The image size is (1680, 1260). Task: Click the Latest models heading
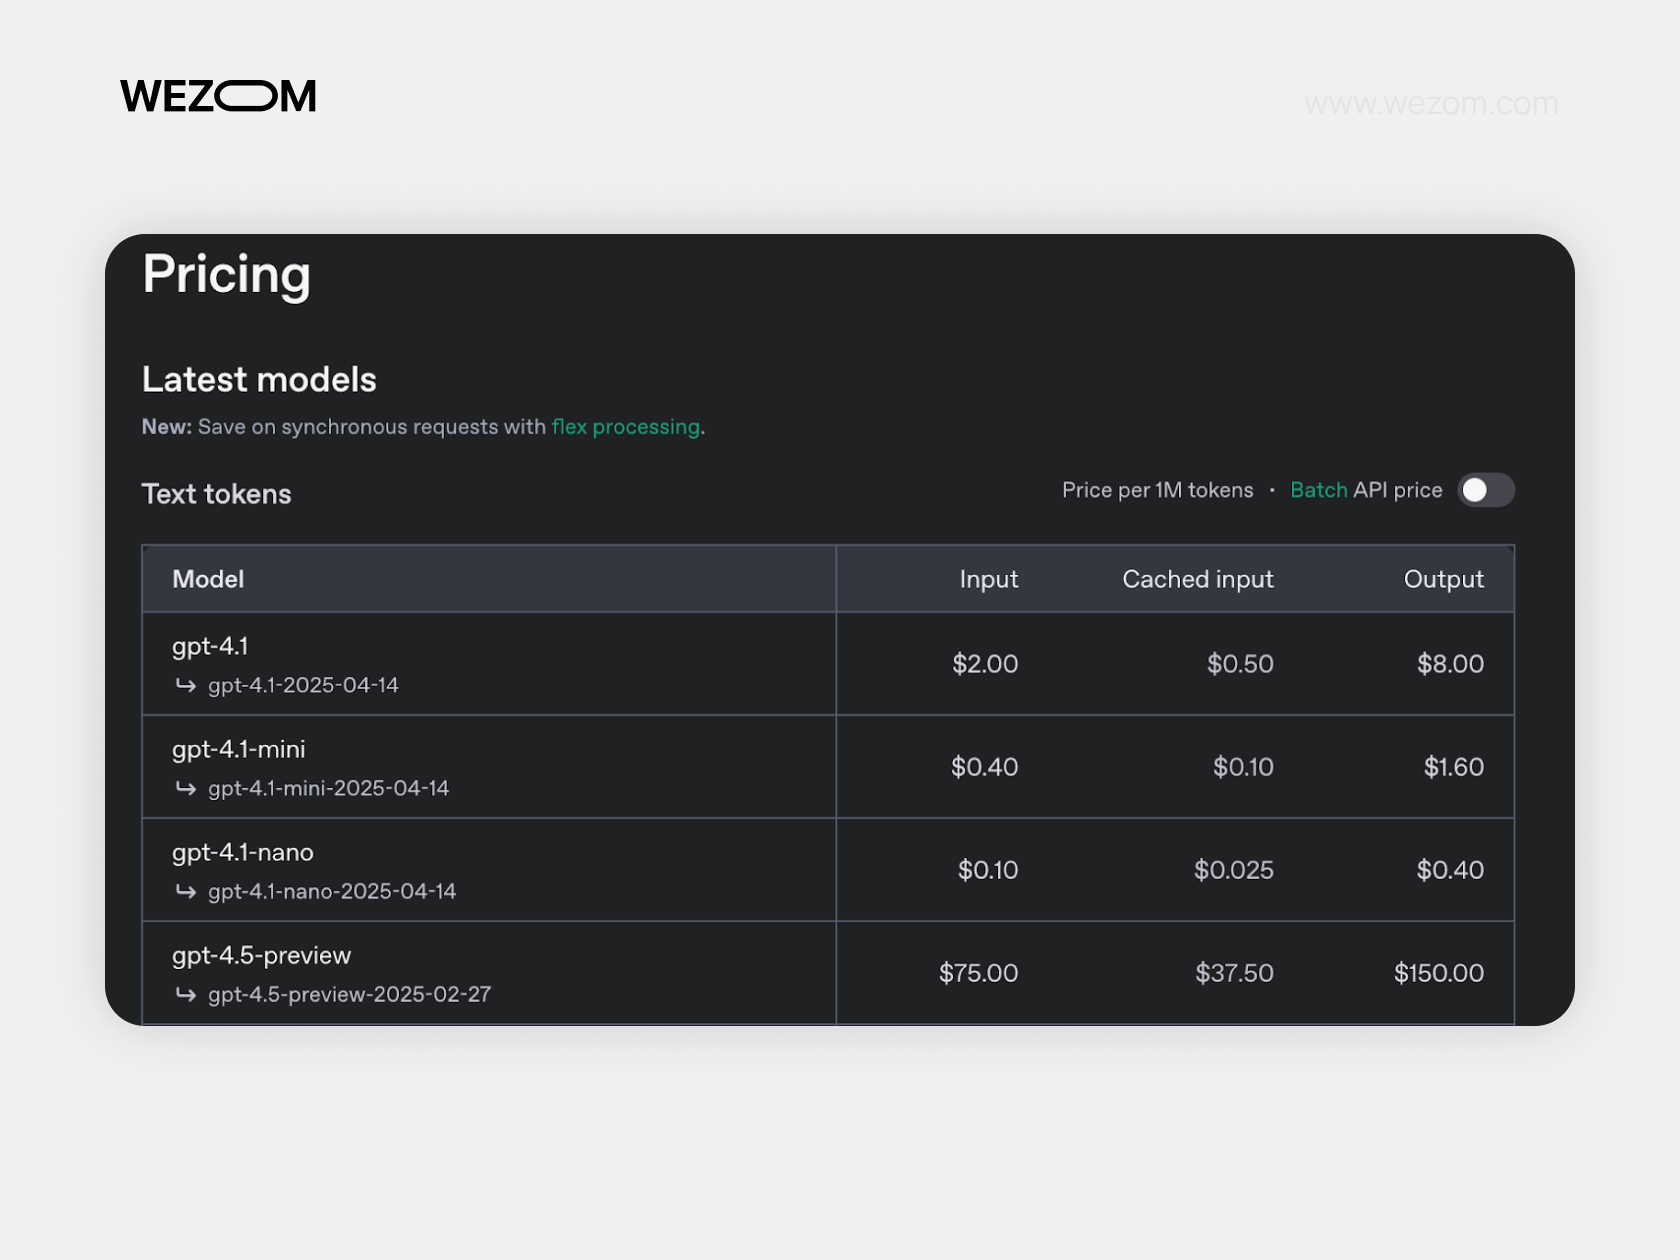coord(259,380)
